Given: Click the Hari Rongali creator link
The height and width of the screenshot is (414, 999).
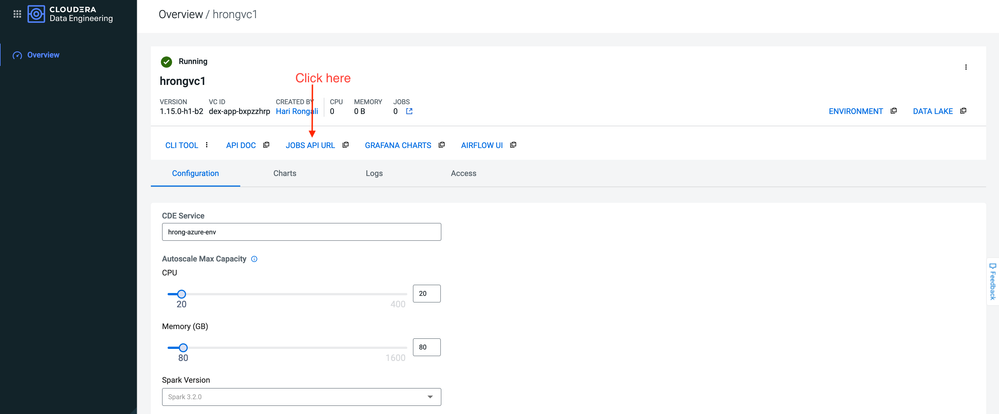Looking at the screenshot, I should click(297, 111).
